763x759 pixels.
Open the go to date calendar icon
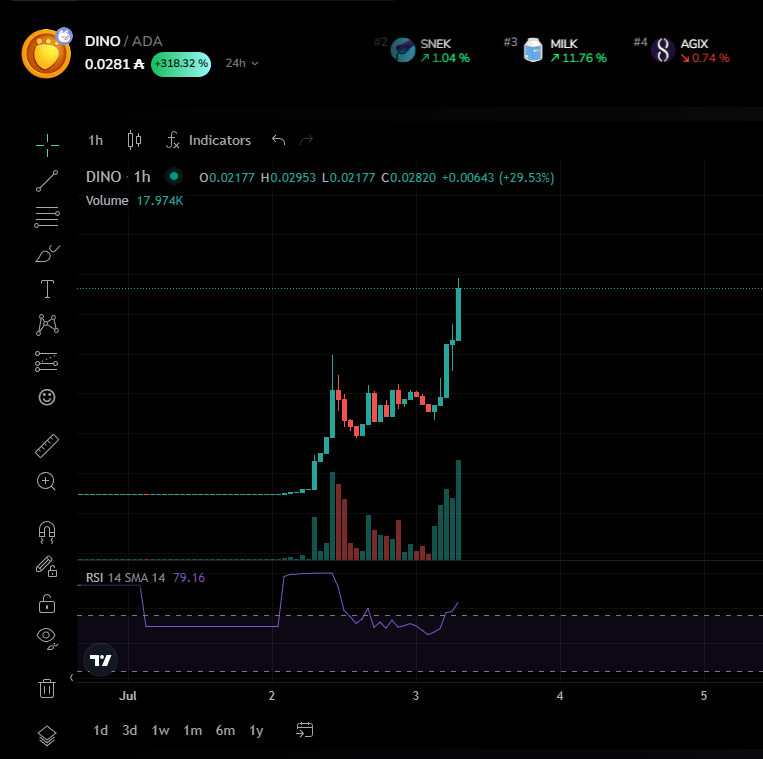coord(305,730)
